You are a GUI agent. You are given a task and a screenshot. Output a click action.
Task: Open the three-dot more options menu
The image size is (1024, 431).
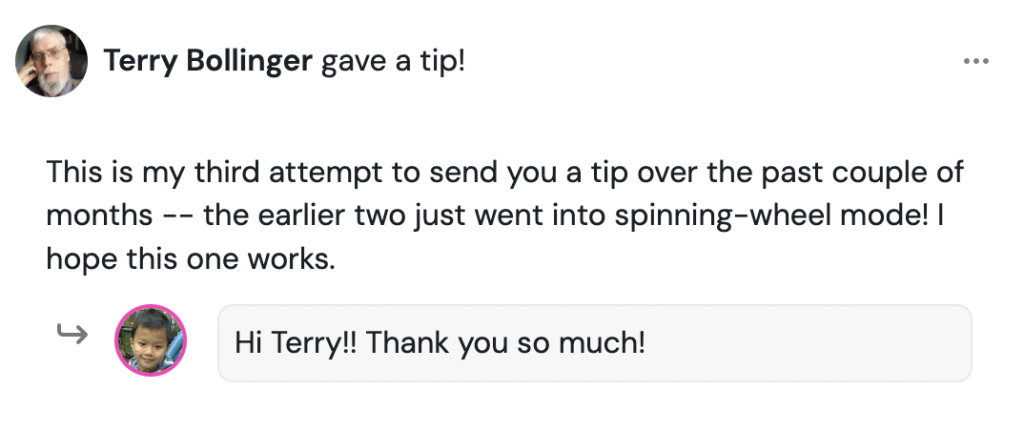point(975,62)
